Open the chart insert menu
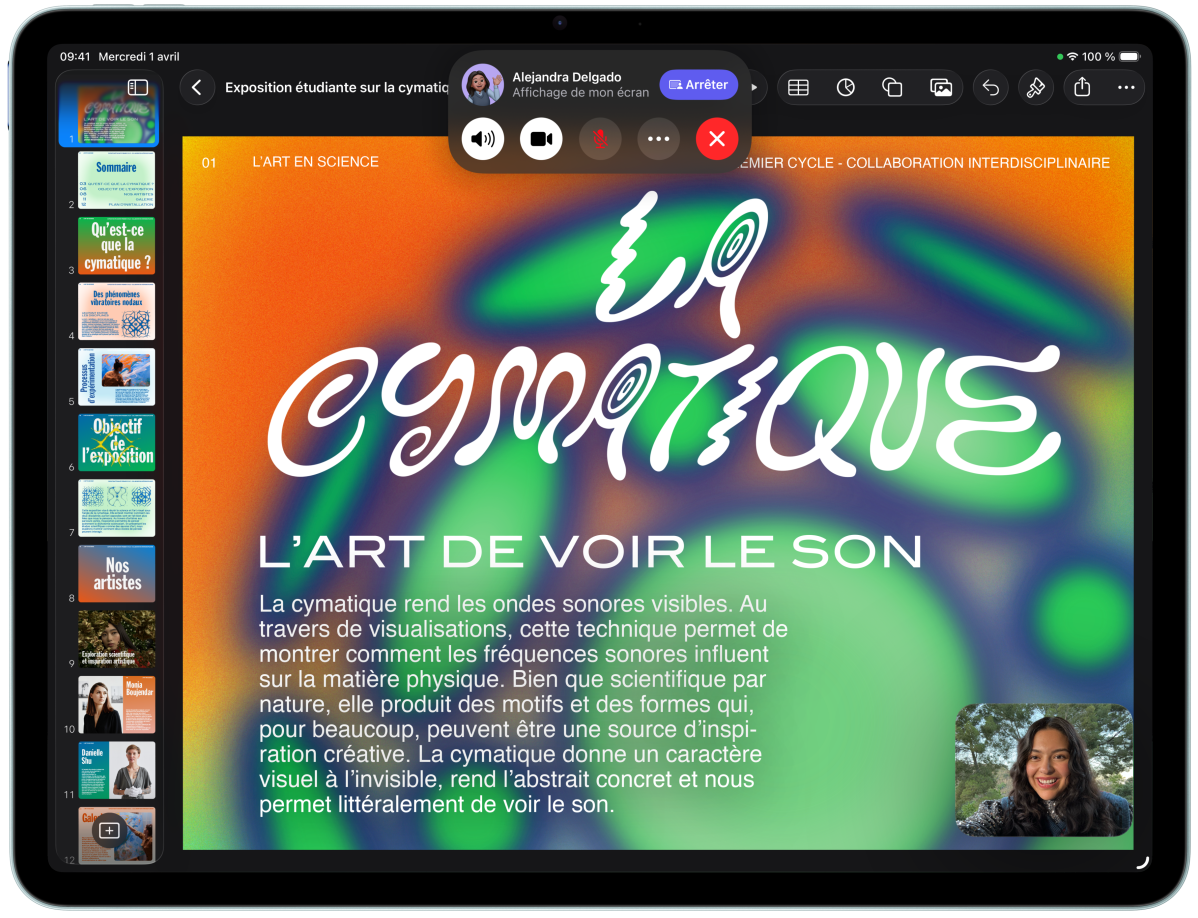Screen dimensions: 1198x918 tap(846, 88)
